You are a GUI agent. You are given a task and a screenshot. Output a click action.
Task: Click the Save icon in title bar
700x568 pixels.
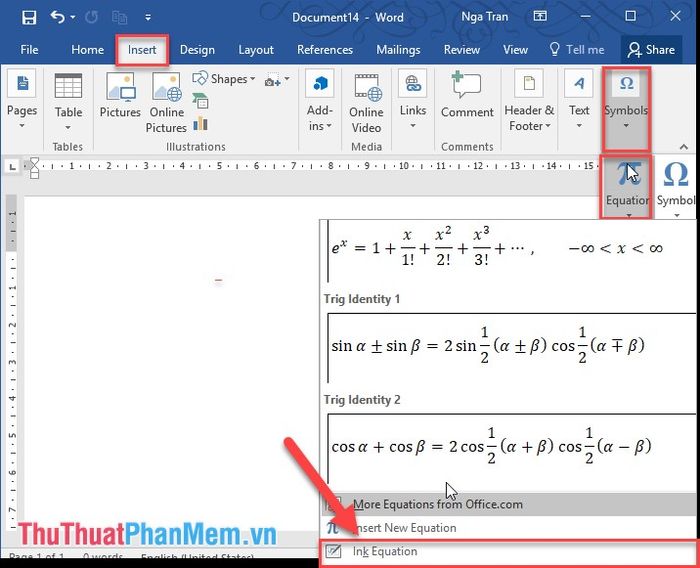click(29, 17)
